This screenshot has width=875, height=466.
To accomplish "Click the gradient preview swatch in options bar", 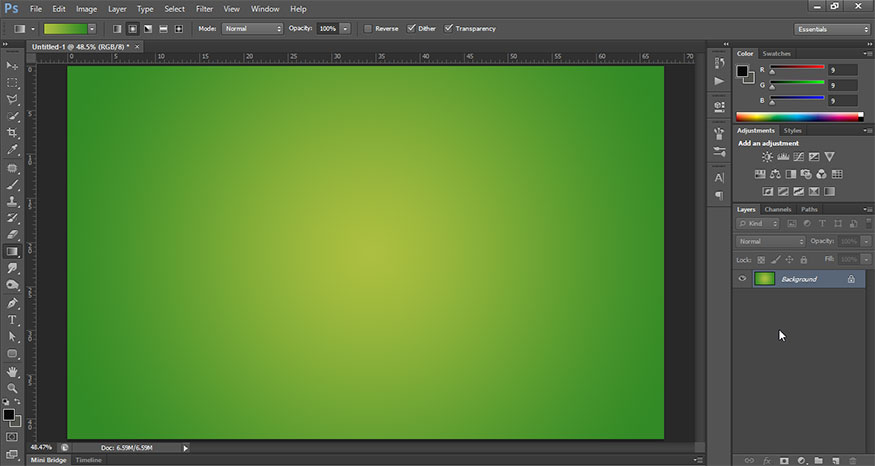I will click(x=65, y=28).
